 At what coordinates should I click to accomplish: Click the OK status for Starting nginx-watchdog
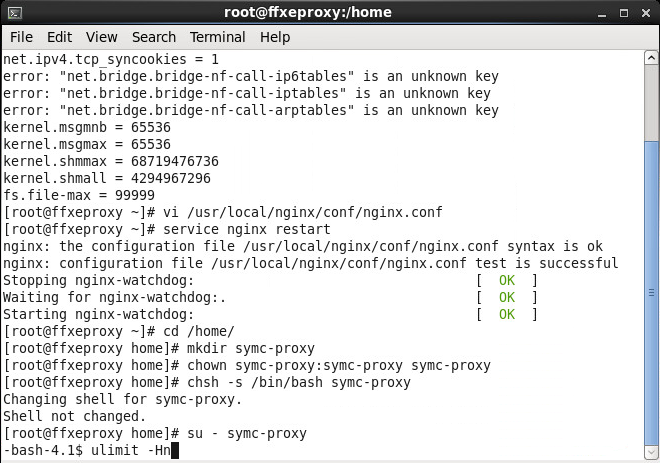coord(506,314)
